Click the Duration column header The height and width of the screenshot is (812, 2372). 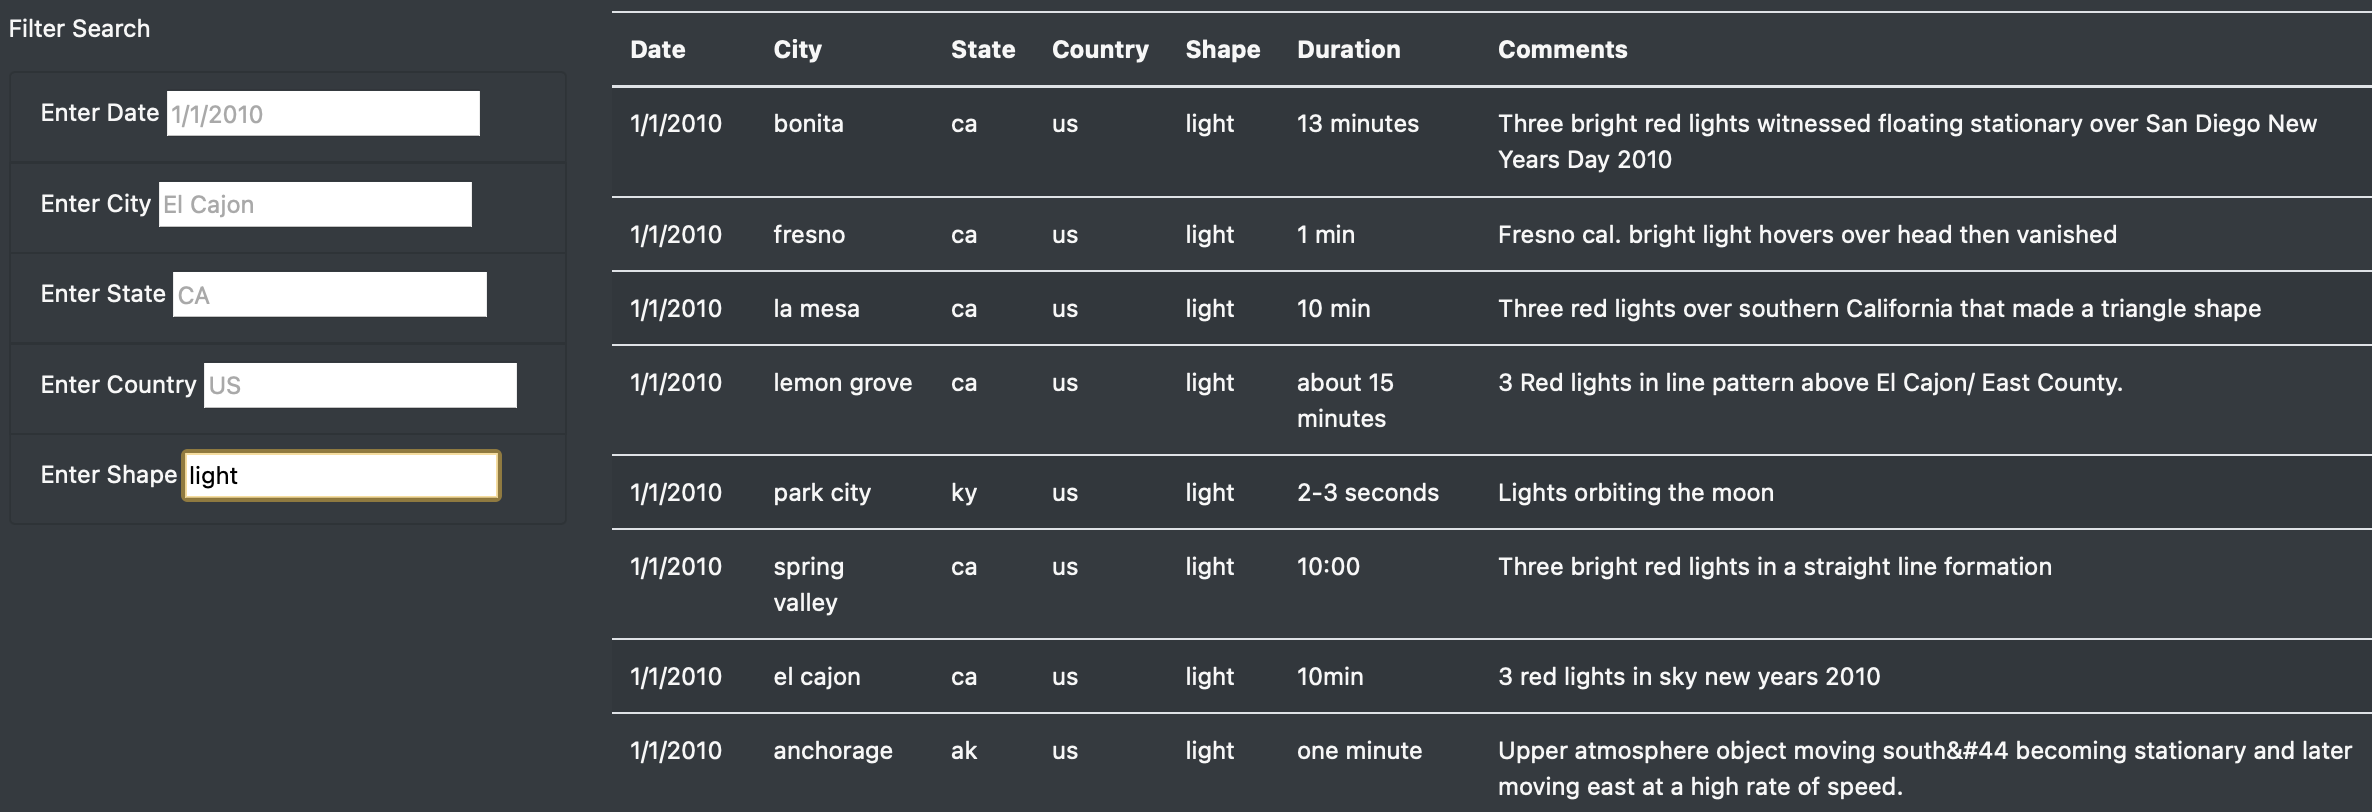pos(1348,48)
